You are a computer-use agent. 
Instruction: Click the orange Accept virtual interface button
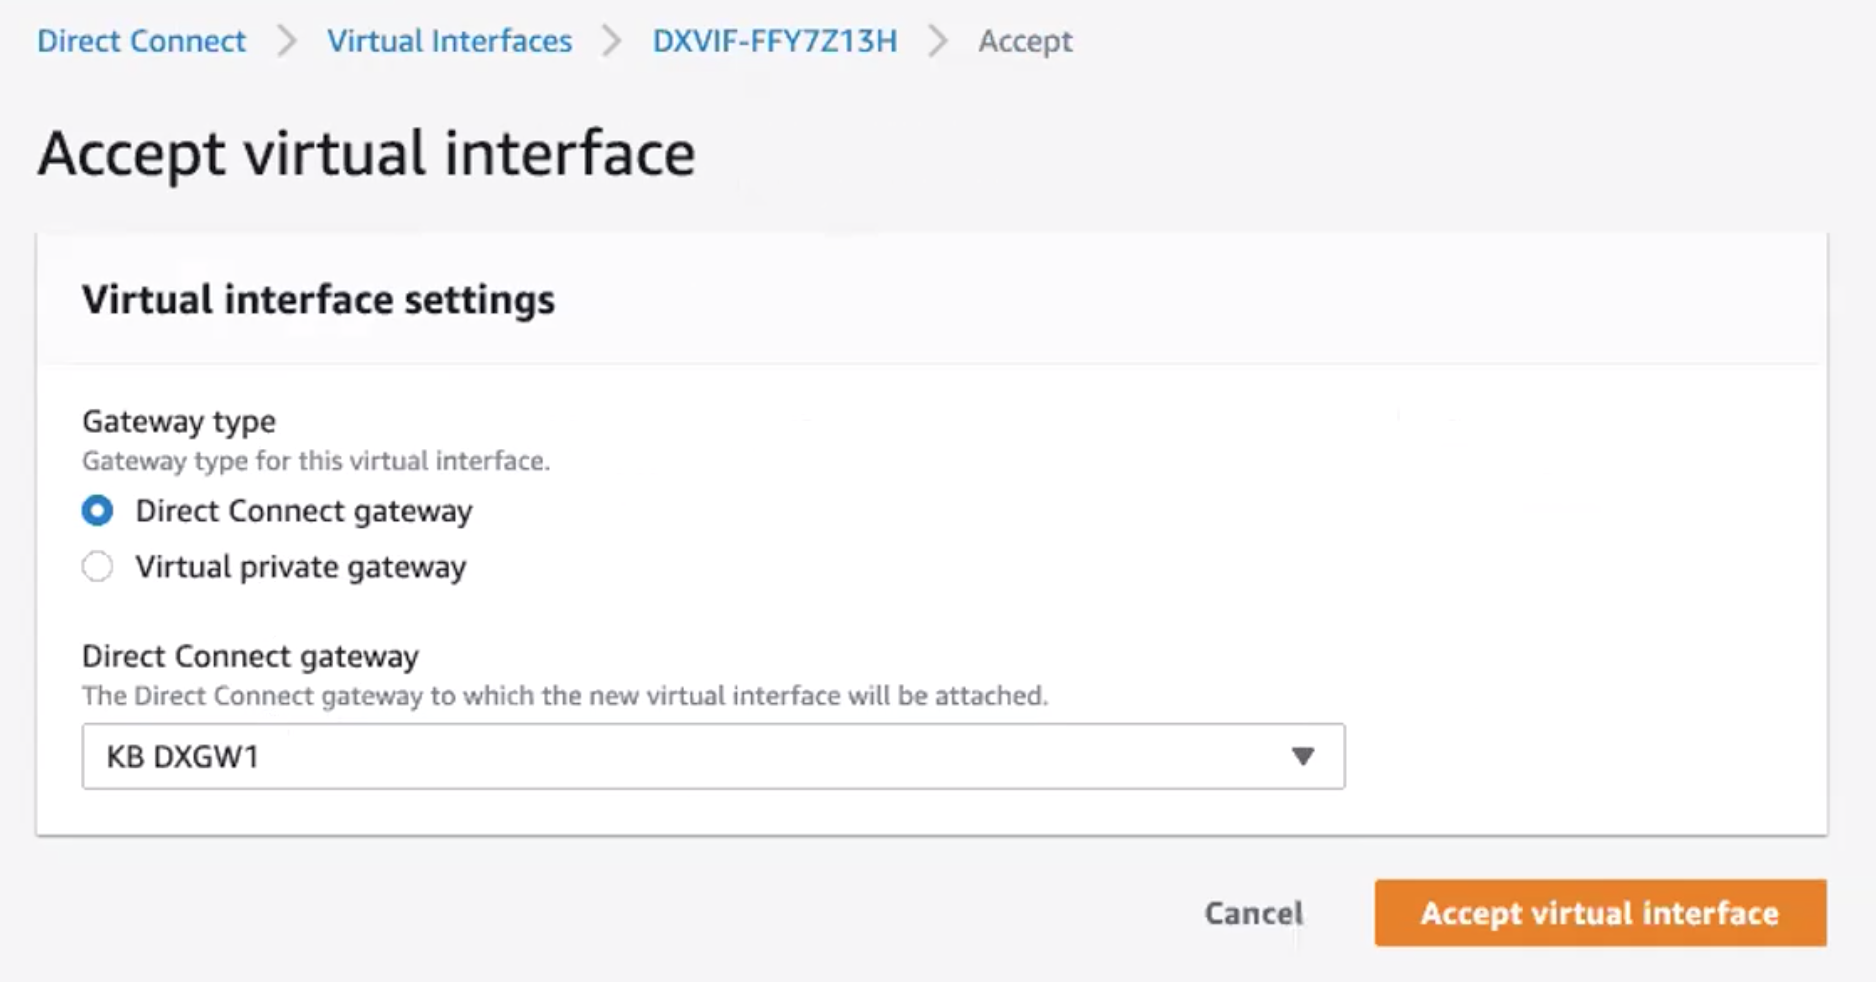[1599, 913]
